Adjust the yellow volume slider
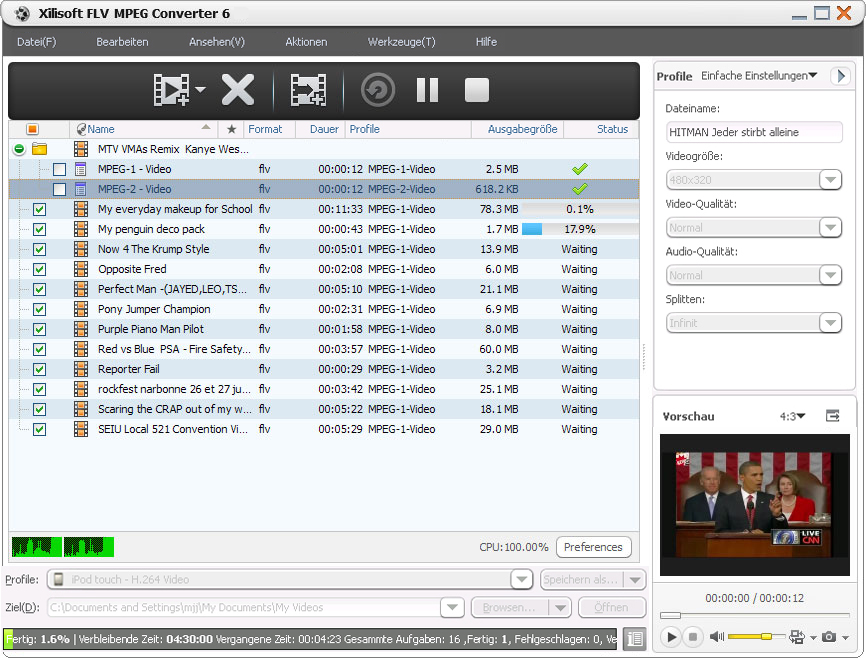Screen dimensions: 866x658 pyautogui.click(x=755, y=637)
